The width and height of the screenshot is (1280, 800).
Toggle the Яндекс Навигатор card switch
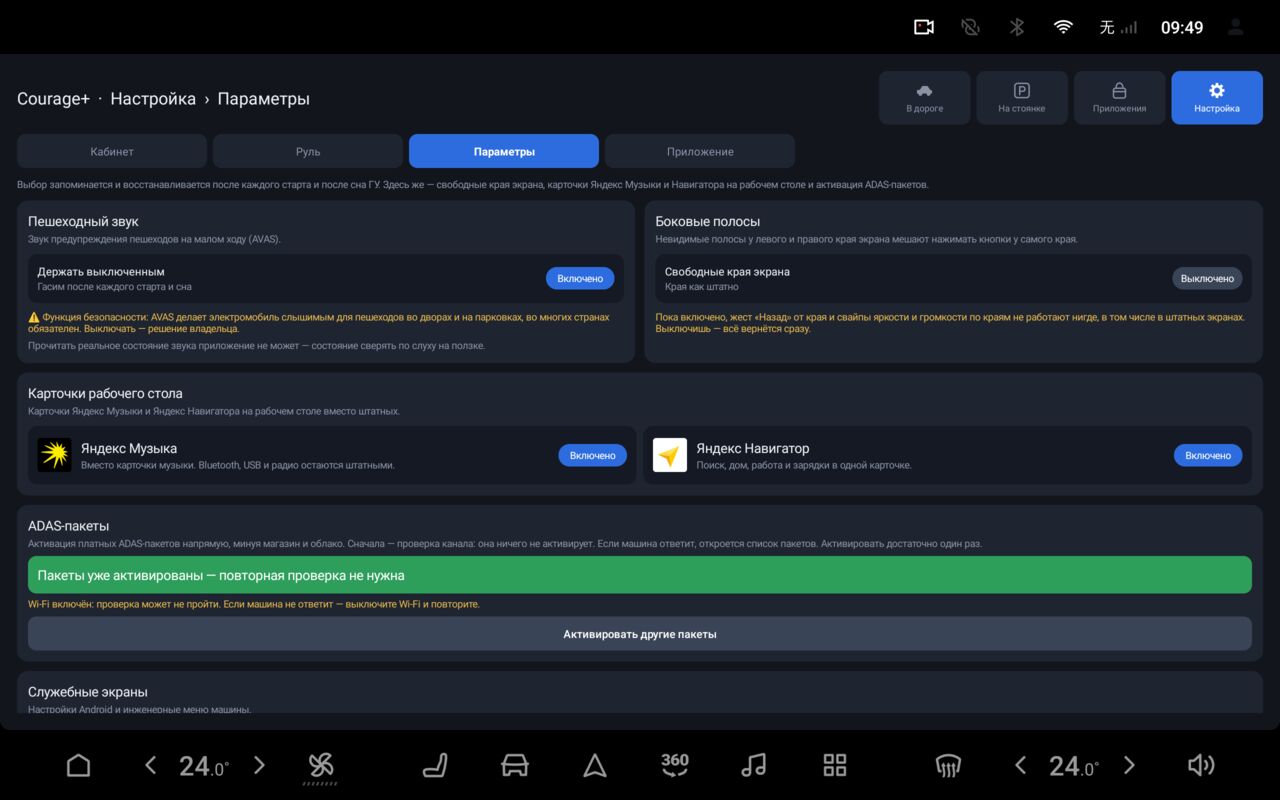(x=1208, y=455)
